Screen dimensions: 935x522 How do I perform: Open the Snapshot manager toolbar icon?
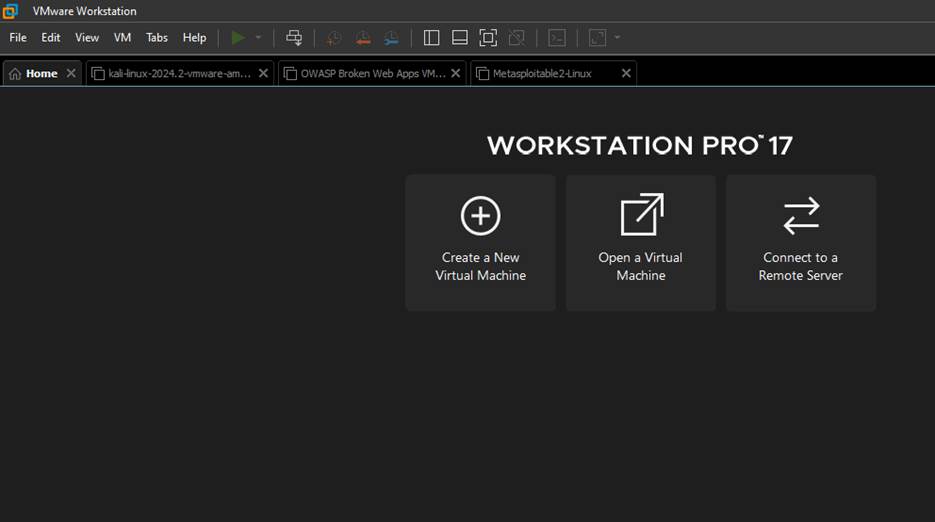coord(392,38)
